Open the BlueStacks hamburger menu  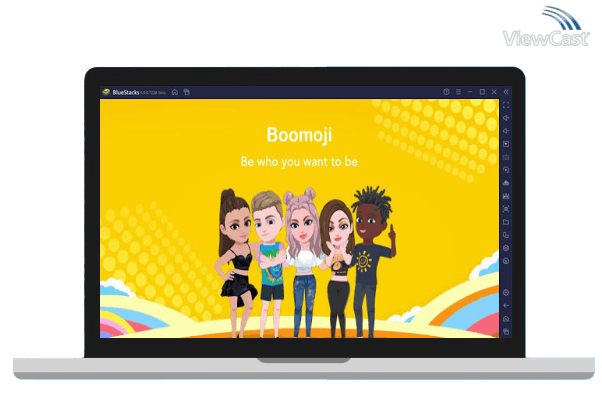[x=458, y=92]
